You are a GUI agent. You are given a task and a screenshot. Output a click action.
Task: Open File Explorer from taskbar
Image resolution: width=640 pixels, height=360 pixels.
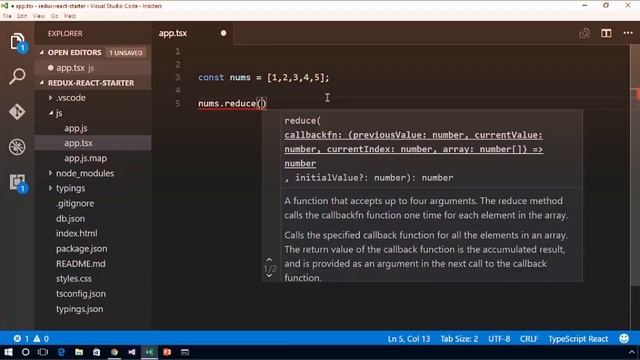pyautogui.click(x=79, y=352)
